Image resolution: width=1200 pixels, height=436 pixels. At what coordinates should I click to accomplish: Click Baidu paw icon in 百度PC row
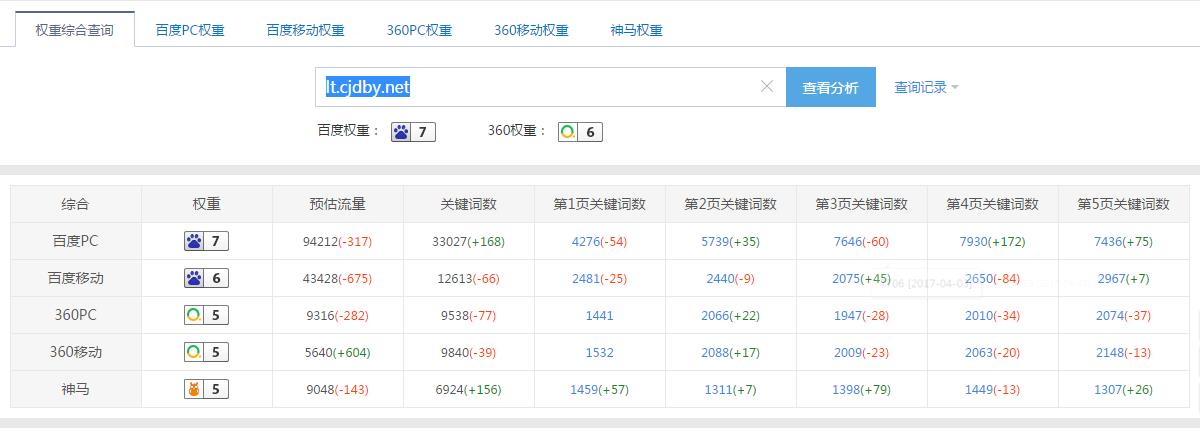195,241
